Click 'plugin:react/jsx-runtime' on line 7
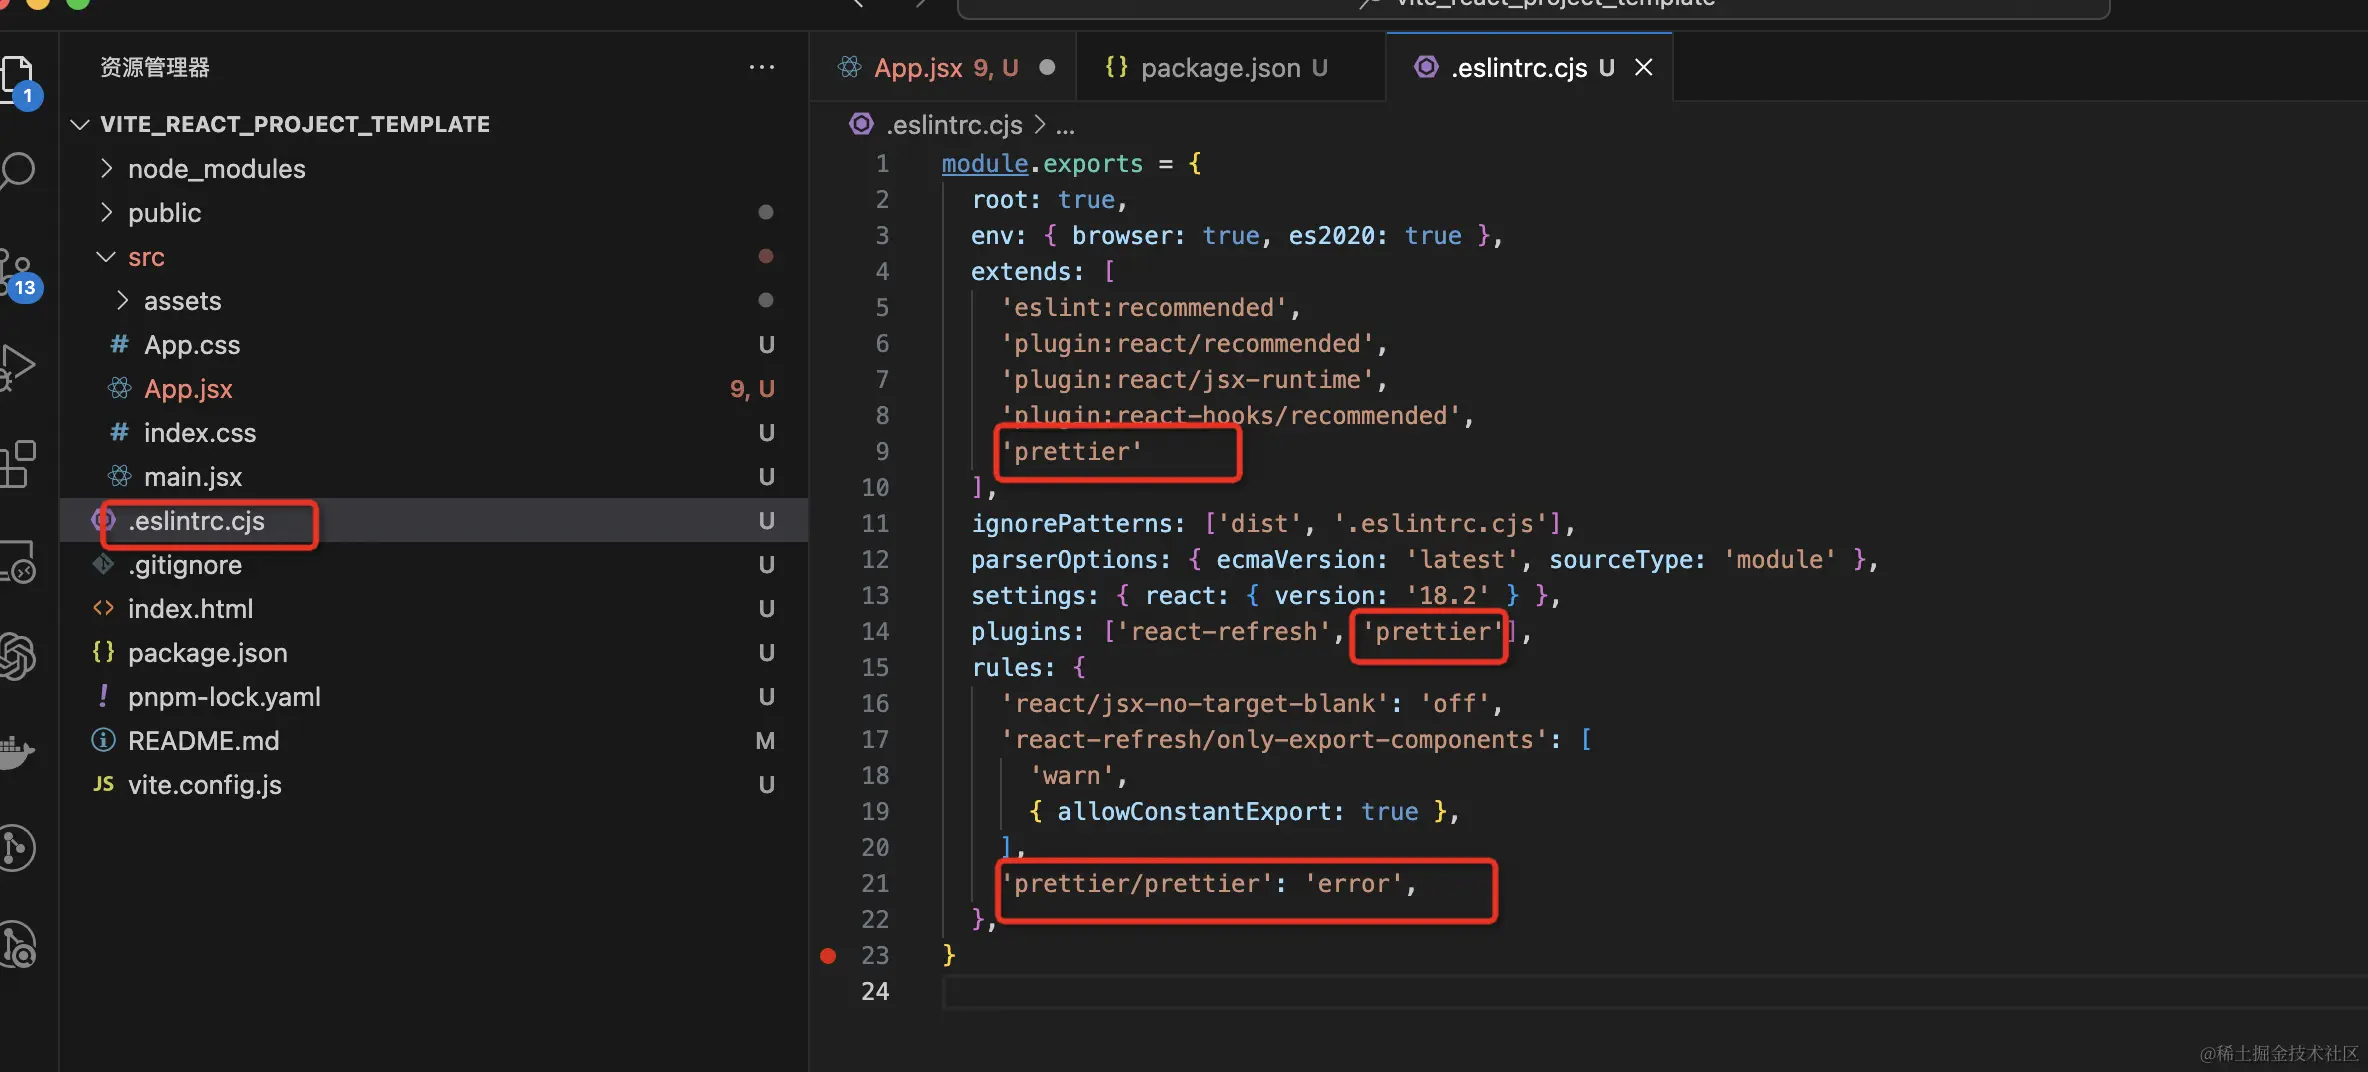Image resolution: width=2368 pixels, height=1072 pixels. (x=1188, y=379)
